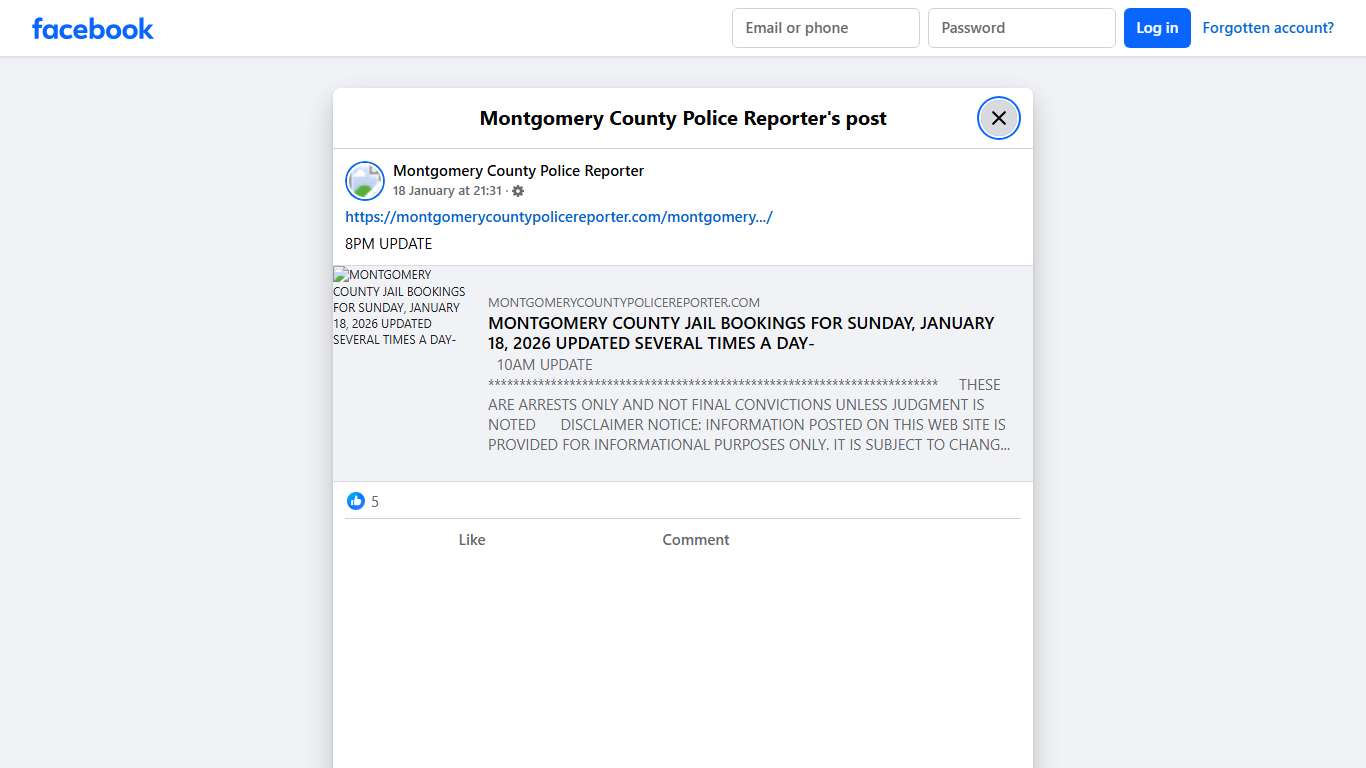Select the Montgomery County Police Reporter page name
The height and width of the screenshot is (768, 1366).
(518, 170)
